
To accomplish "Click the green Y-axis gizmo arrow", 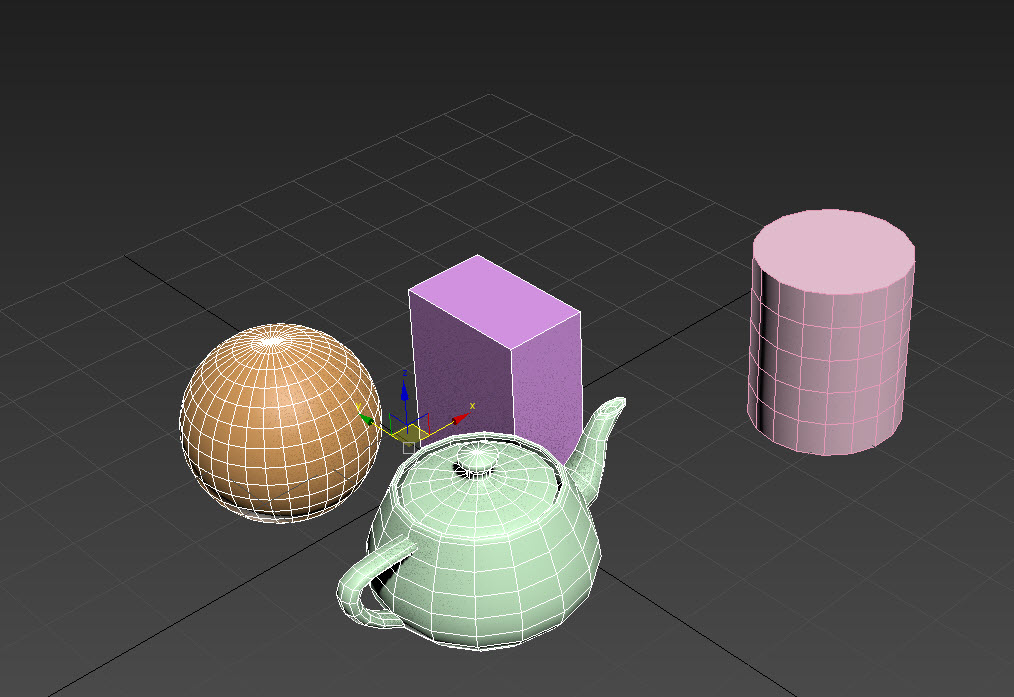I will tap(366, 419).
